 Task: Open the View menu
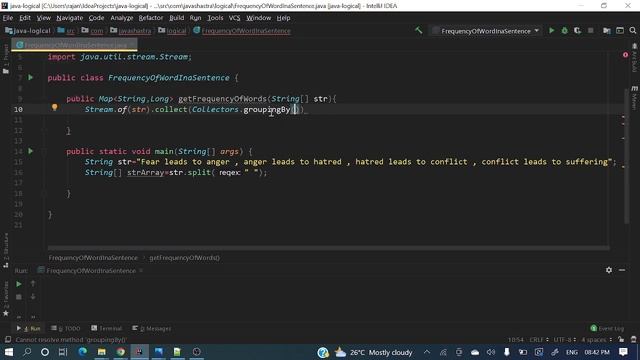point(44,18)
